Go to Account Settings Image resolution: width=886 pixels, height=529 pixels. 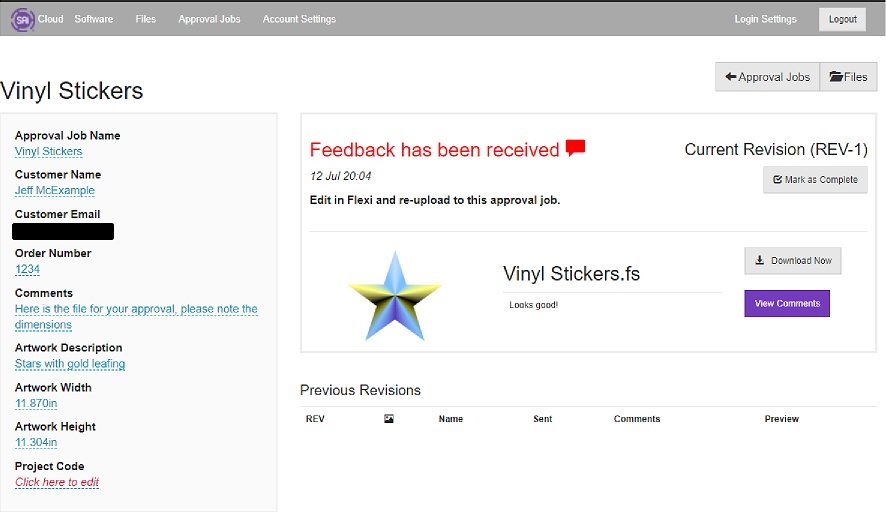pyautogui.click(x=299, y=19)
